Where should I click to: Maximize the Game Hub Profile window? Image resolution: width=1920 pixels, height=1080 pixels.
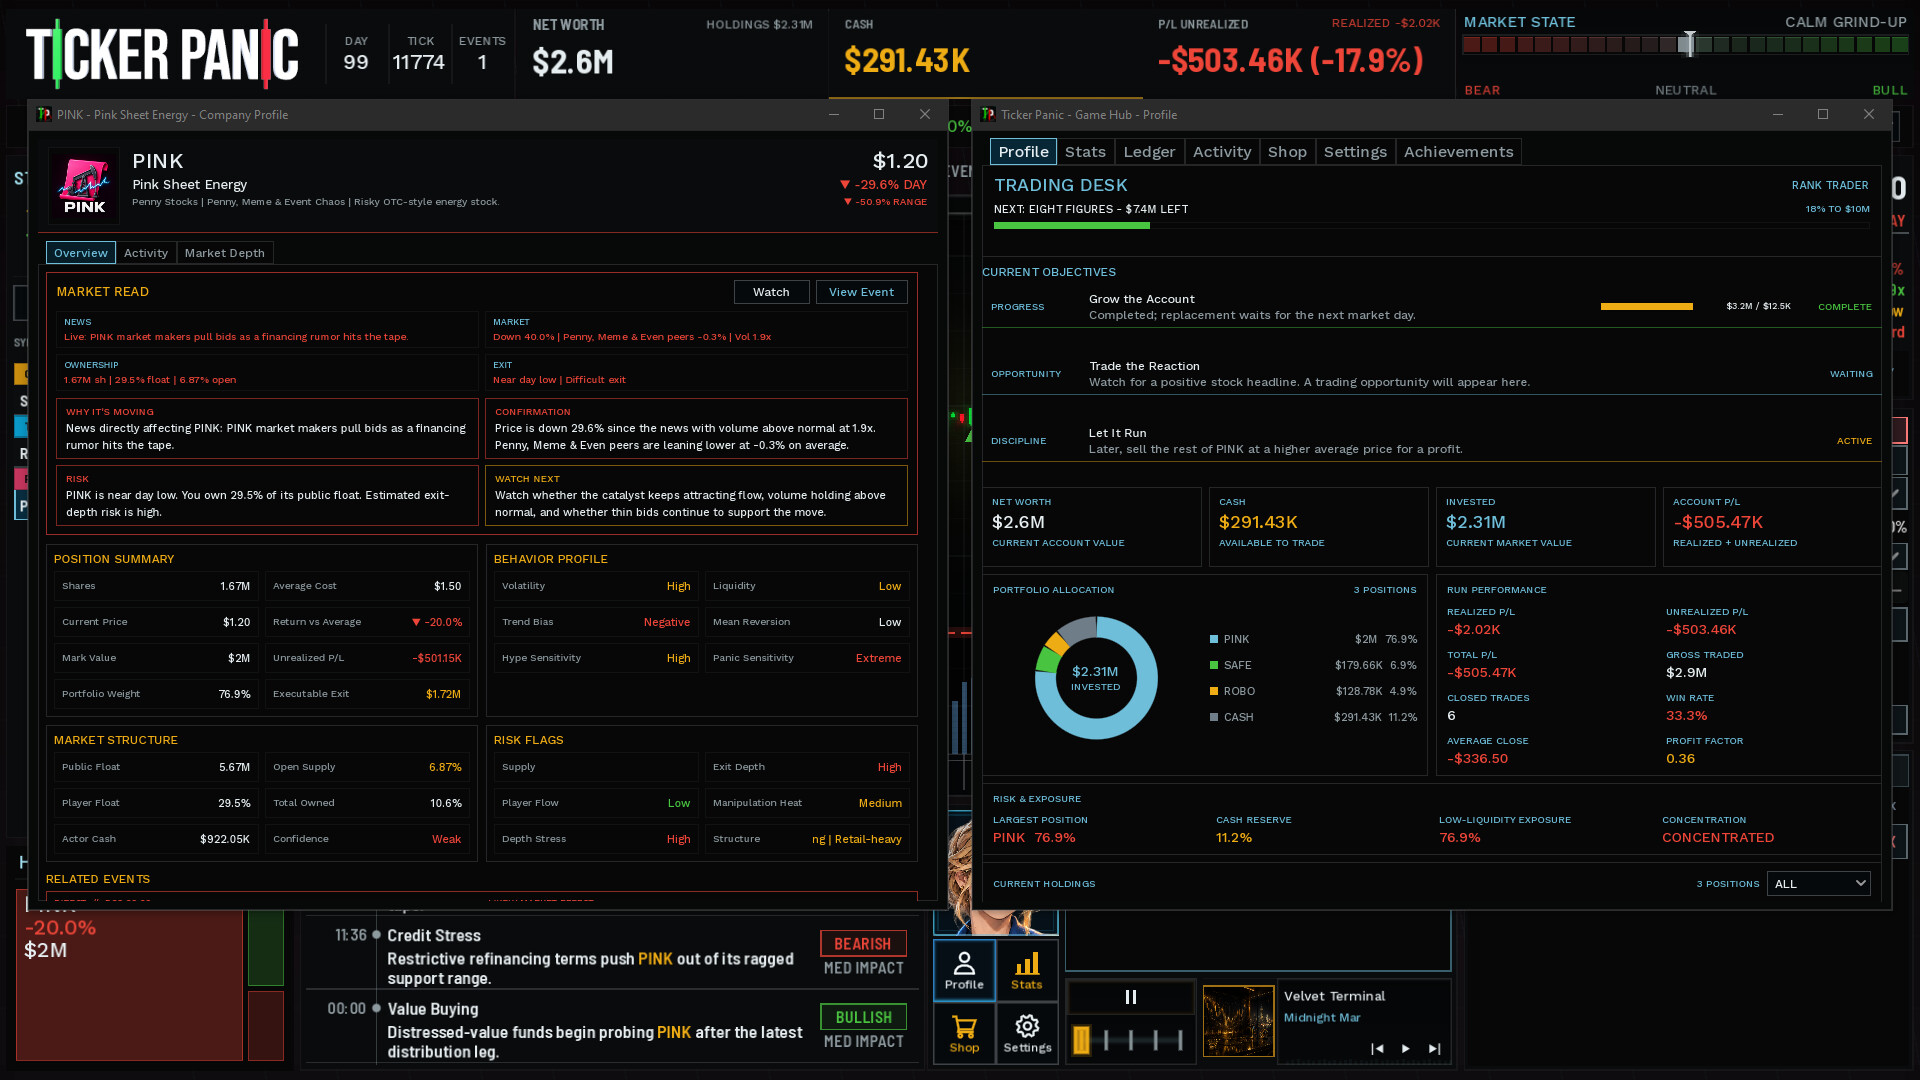pos(1823,114)
